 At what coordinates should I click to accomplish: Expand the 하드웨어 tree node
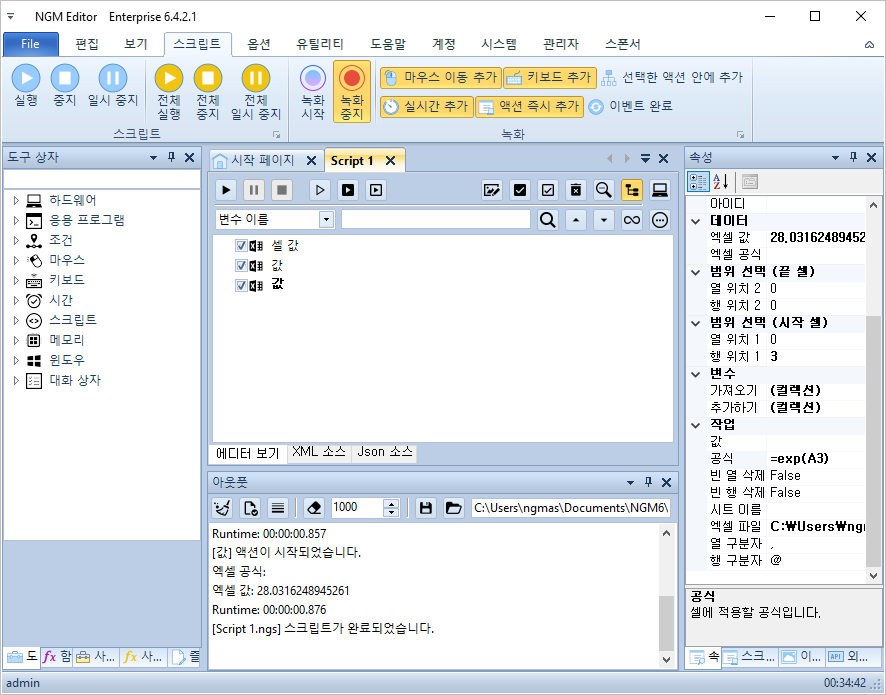(16, 200)
